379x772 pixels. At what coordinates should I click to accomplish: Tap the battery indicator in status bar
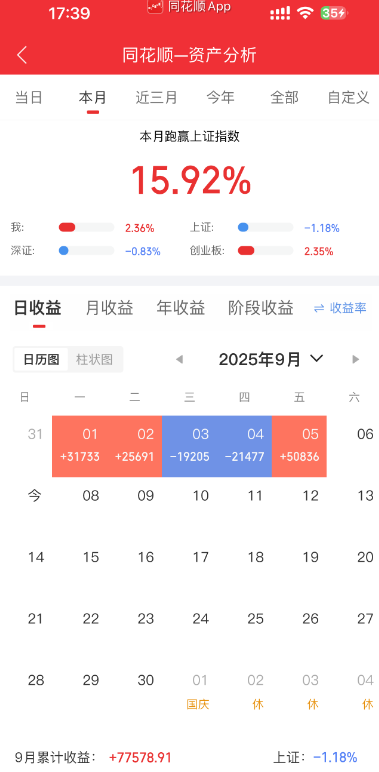pyautogui.click(x=334, y=13)
